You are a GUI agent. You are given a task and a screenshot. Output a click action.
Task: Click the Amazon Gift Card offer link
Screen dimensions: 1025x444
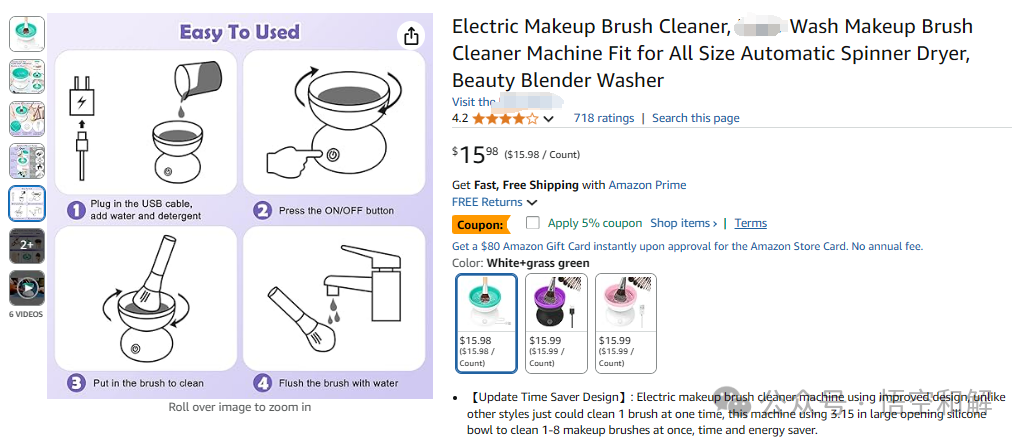click(x=688, y=247)
